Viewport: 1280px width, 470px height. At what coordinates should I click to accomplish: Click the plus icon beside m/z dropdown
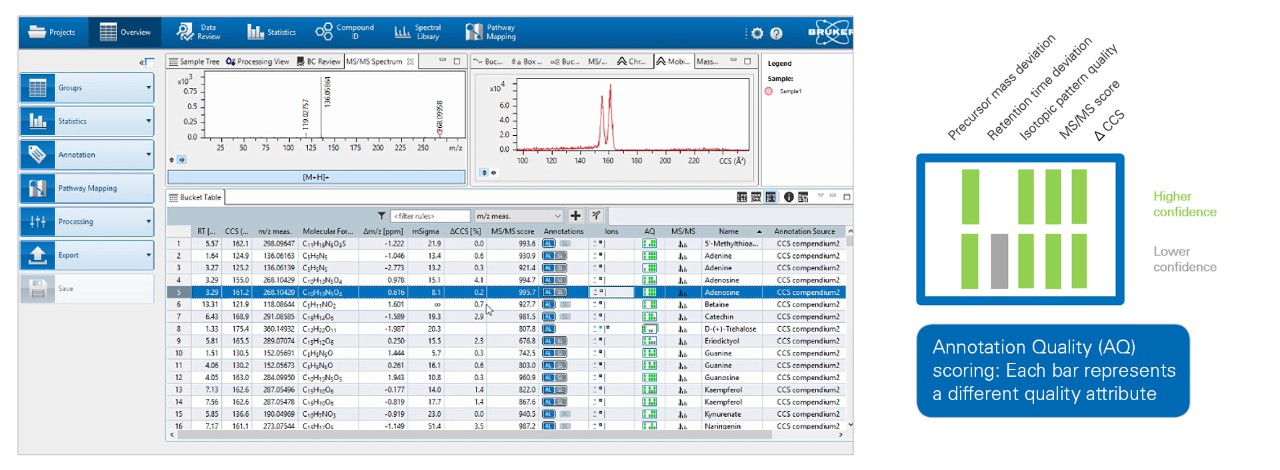pyautogui.click(x=576, y=215)
